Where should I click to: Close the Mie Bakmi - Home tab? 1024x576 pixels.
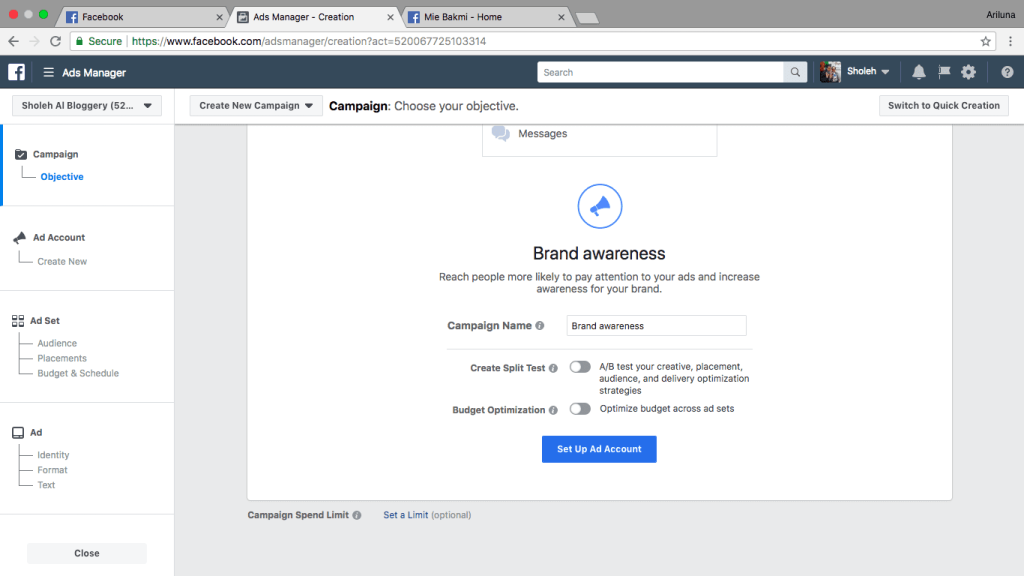[x=561, y=18]
